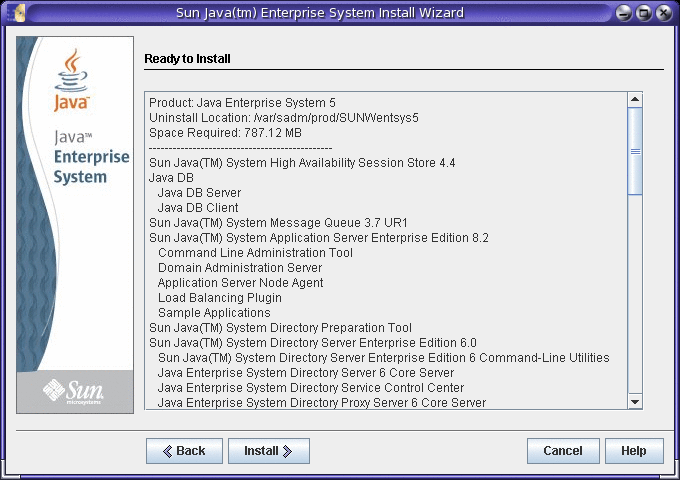This screenshot has height=480, width=680.
Task: Select 'Application Server Node Agent' line
Action: coord(240,283)
